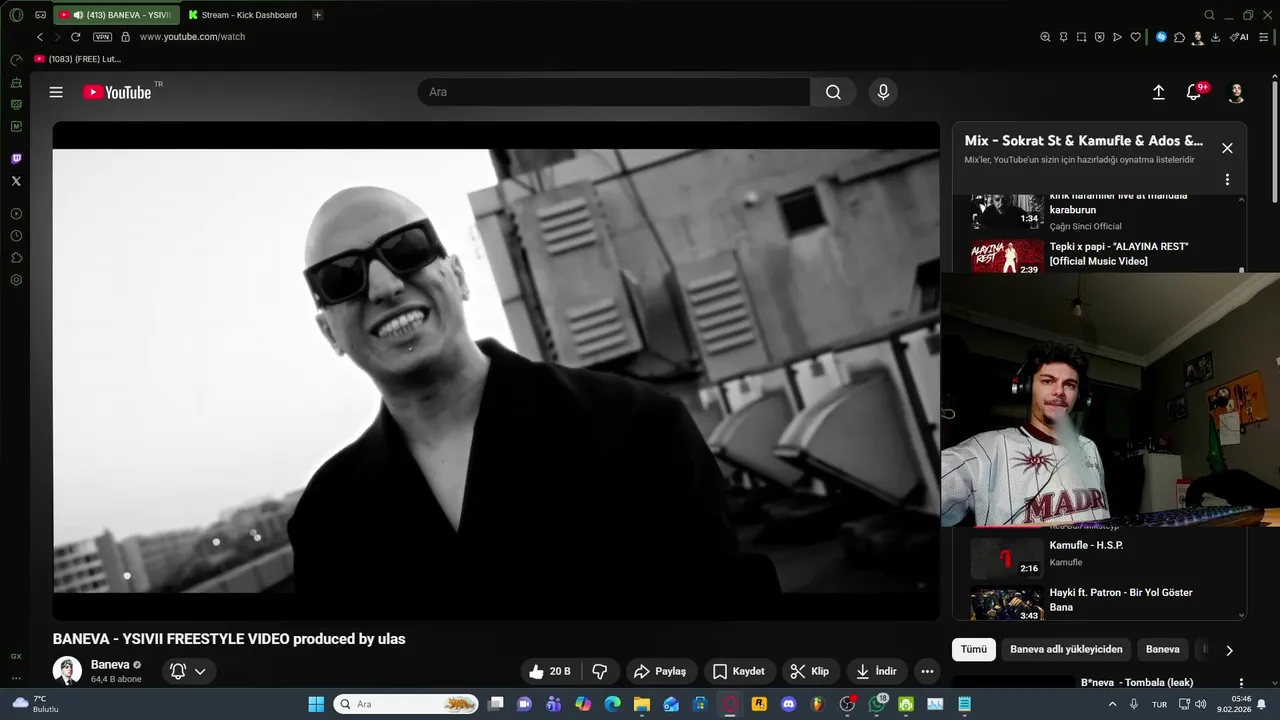Screen dimensions: 1280x720
Task: Reload the page with refresh icon
Action: (x=75, y=37)
